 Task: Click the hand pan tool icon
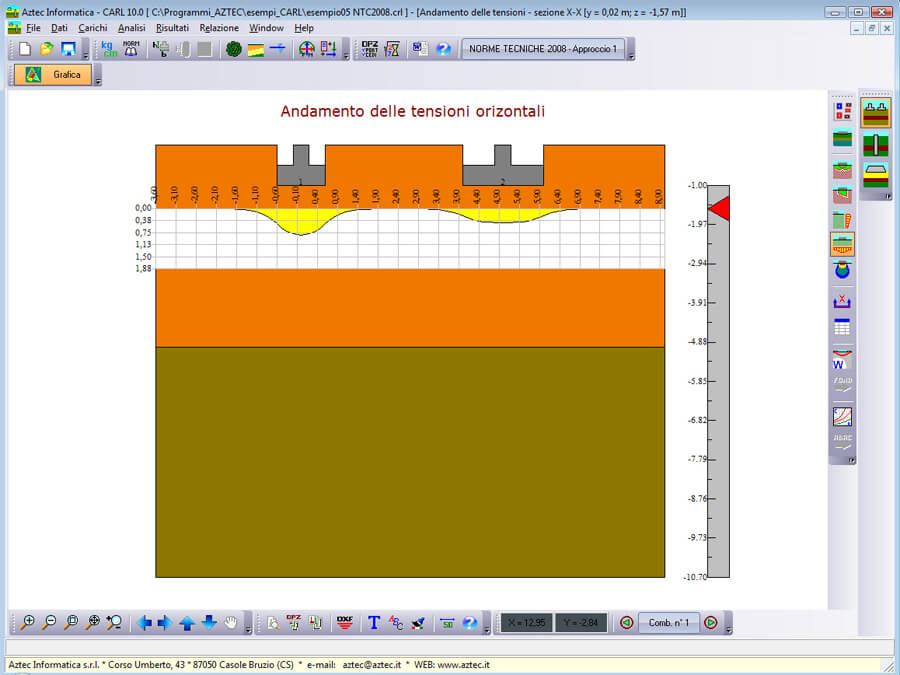point(232,622)
